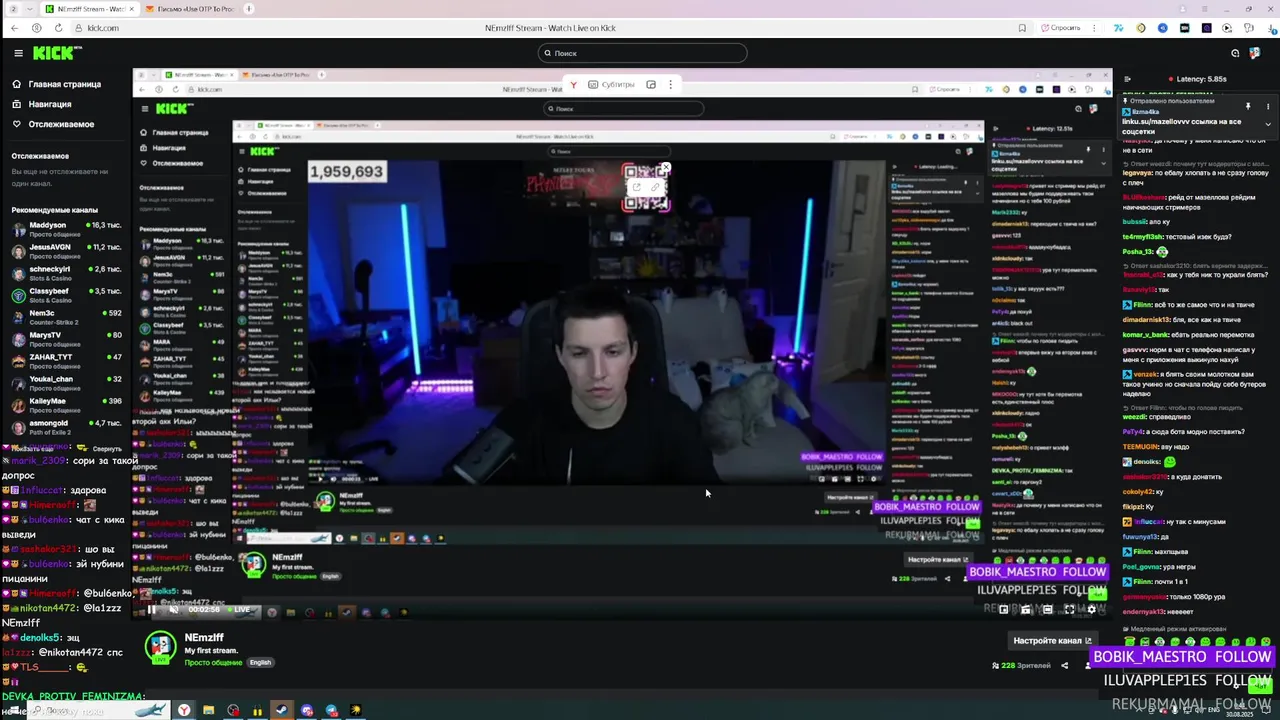Click the Спросить assistant button in browser toolbar
Image resolution: width=1280 pixels, height=720 pixels.
(1061, 28)
